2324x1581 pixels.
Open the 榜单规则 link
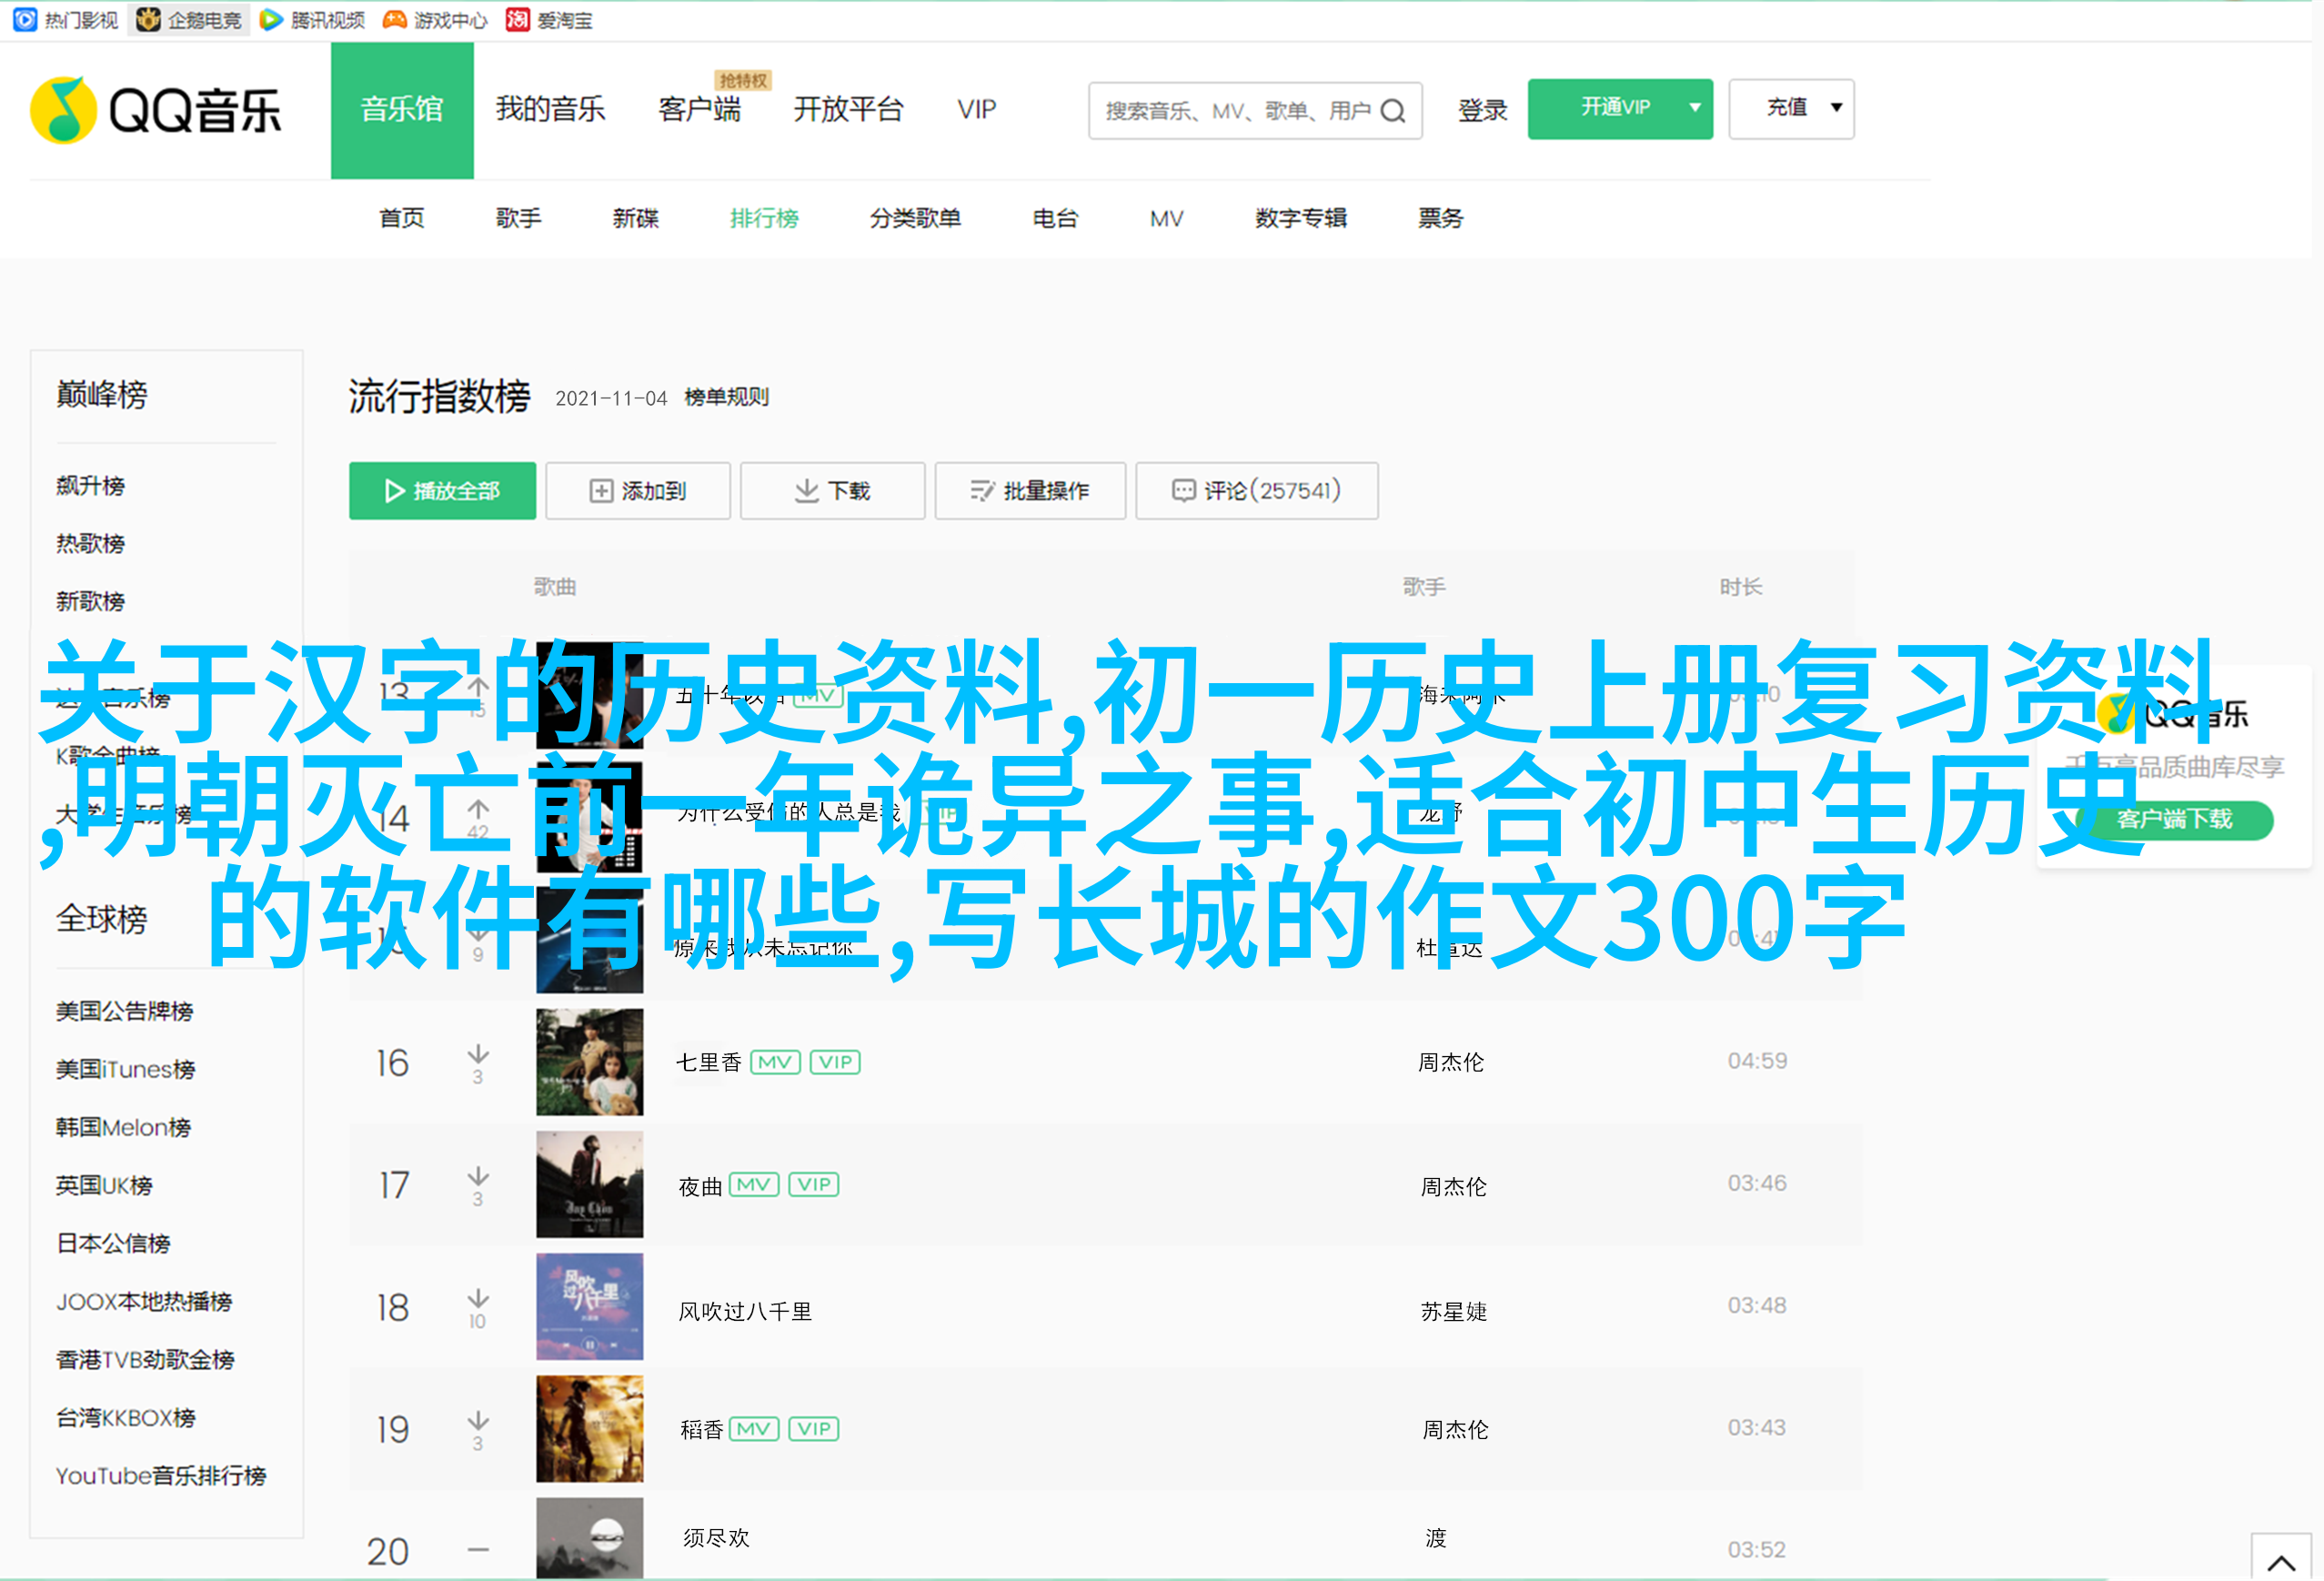(x=726, y=397)
